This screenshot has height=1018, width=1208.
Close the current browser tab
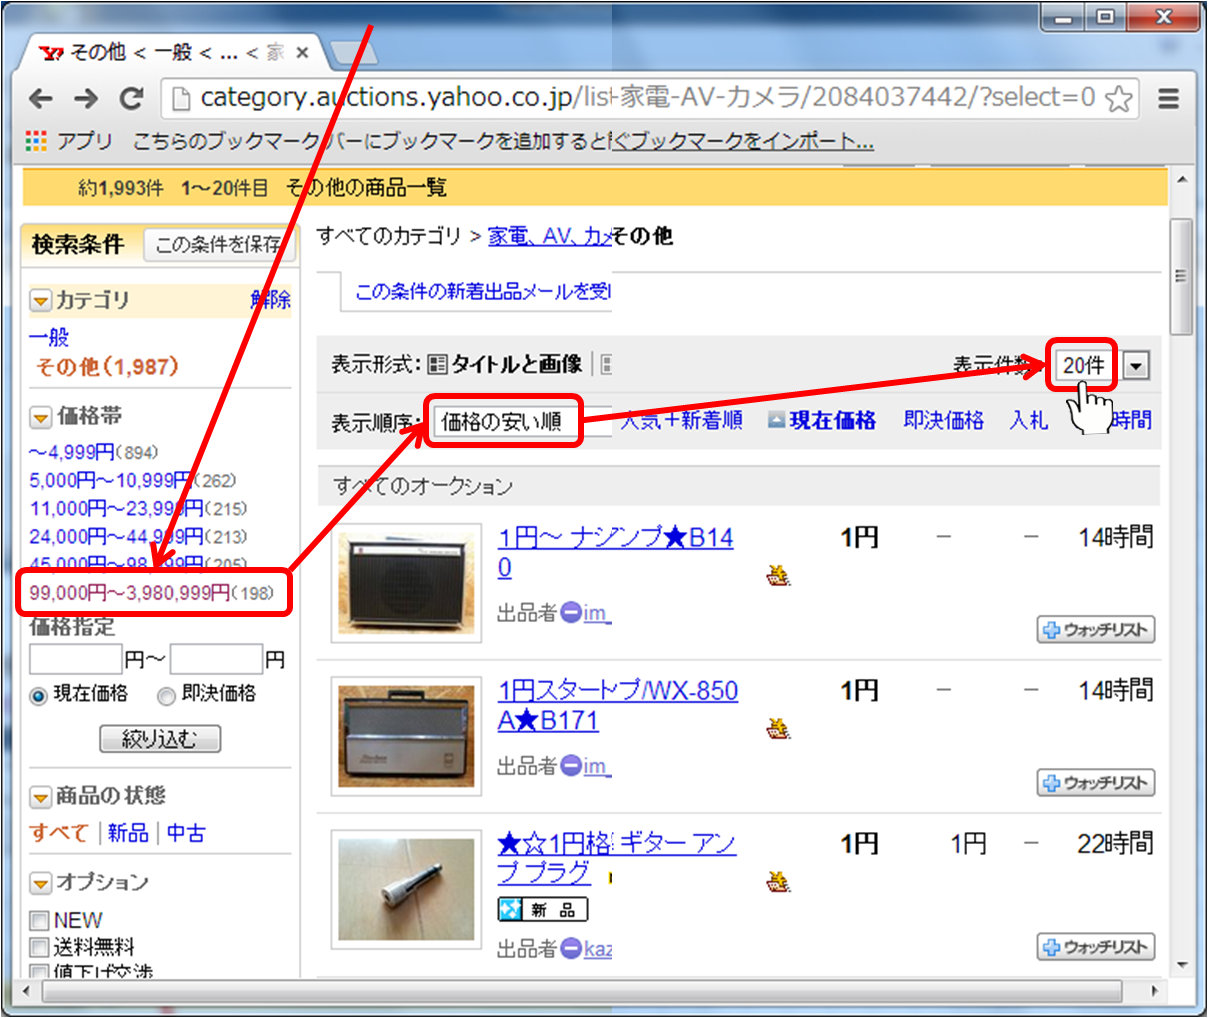tap(302, 52)
